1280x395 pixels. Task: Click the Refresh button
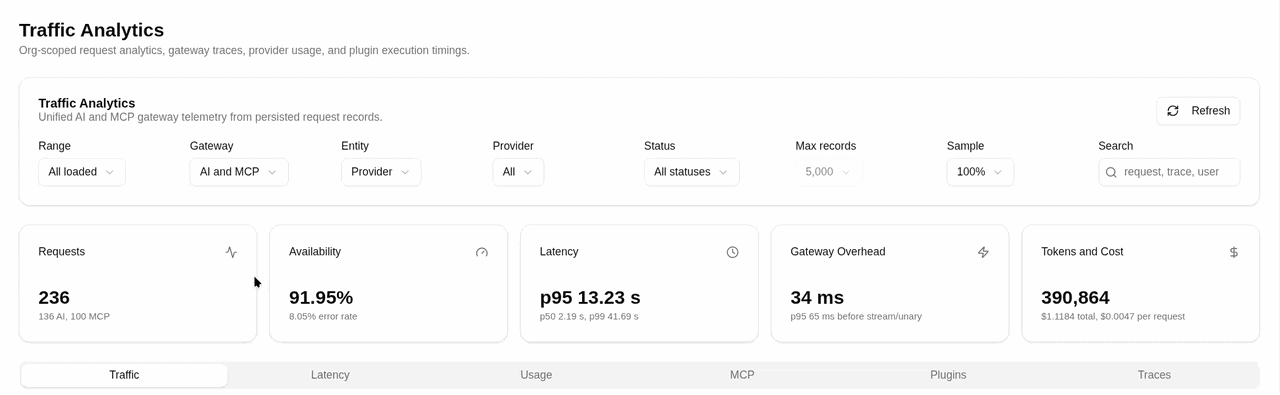(1198, 111)
